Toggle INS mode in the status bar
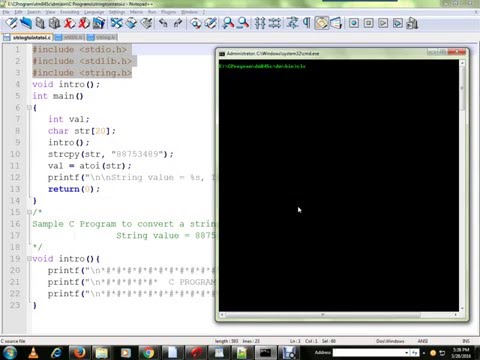Screen dimensions: 480x360 [466, 341]
